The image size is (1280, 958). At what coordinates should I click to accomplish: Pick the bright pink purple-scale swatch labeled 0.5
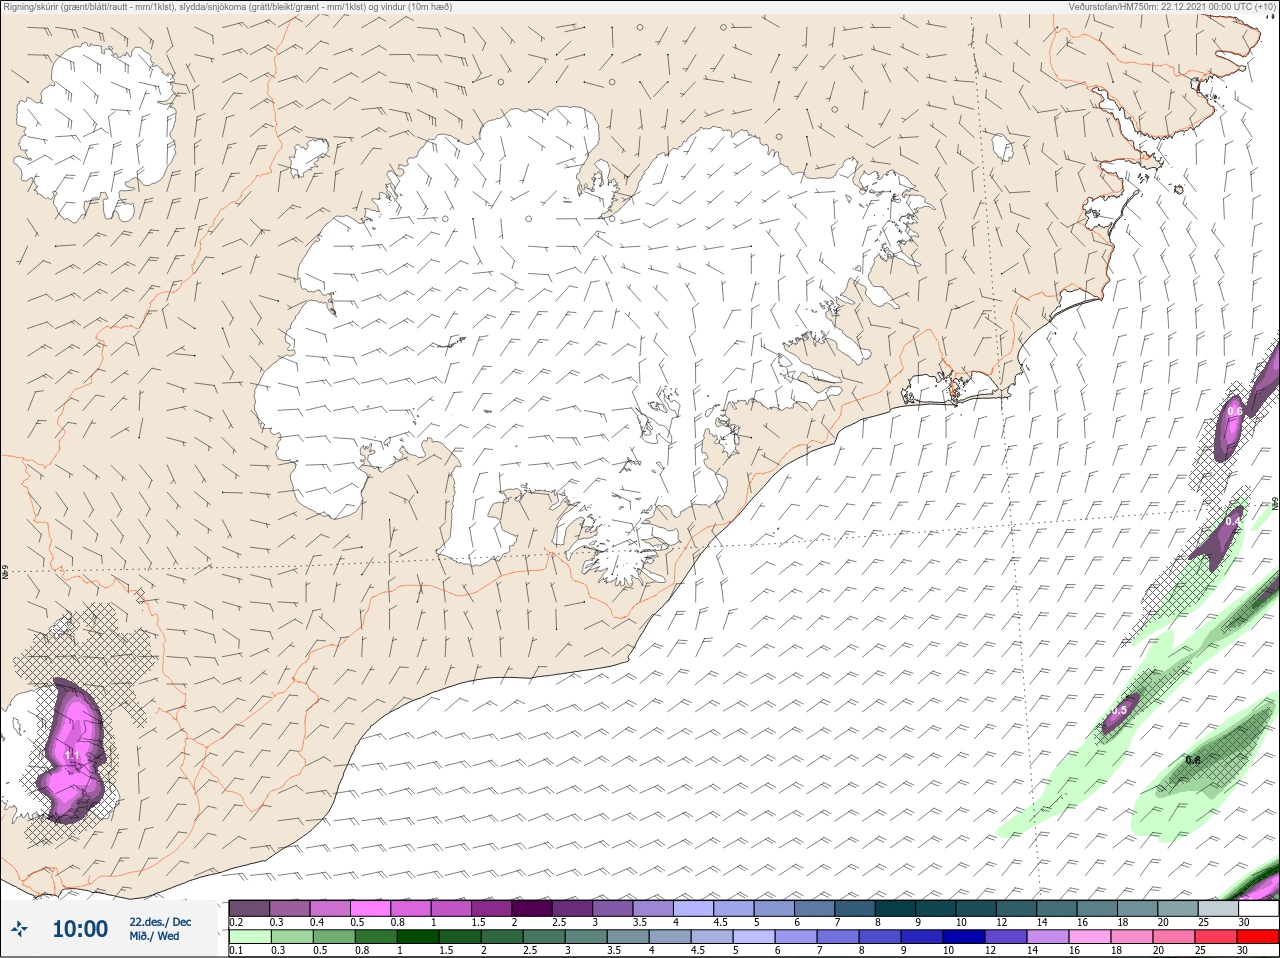(x=370, y=908)
